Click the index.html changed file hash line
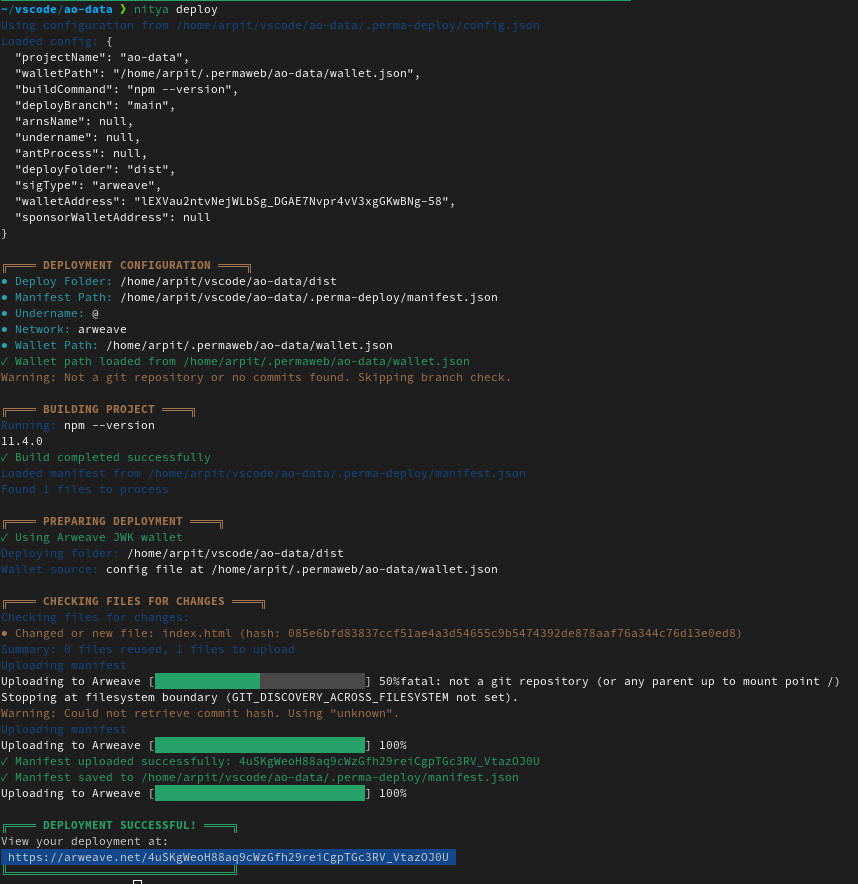Image resolution: width=858 pixels, height=884 pixels. (x=371, y=633)
